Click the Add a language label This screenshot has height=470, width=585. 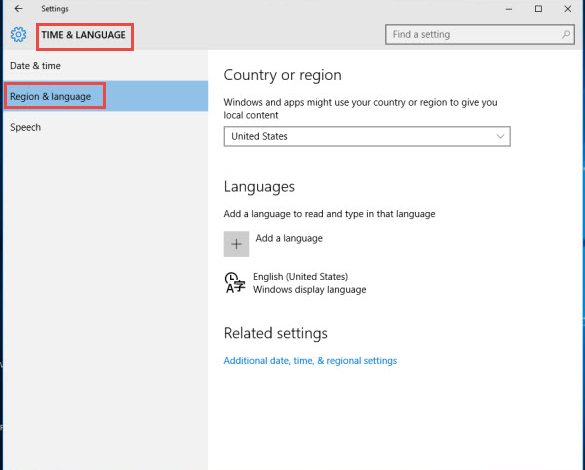(289, 238)
